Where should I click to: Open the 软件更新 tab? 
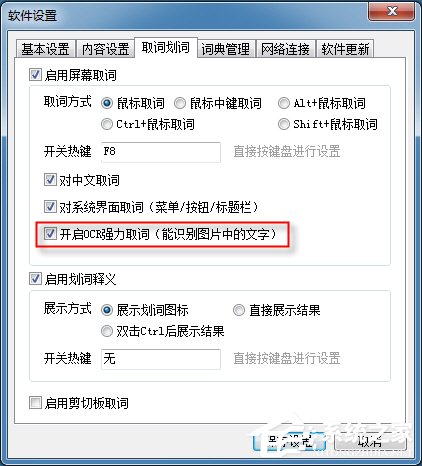345,49
